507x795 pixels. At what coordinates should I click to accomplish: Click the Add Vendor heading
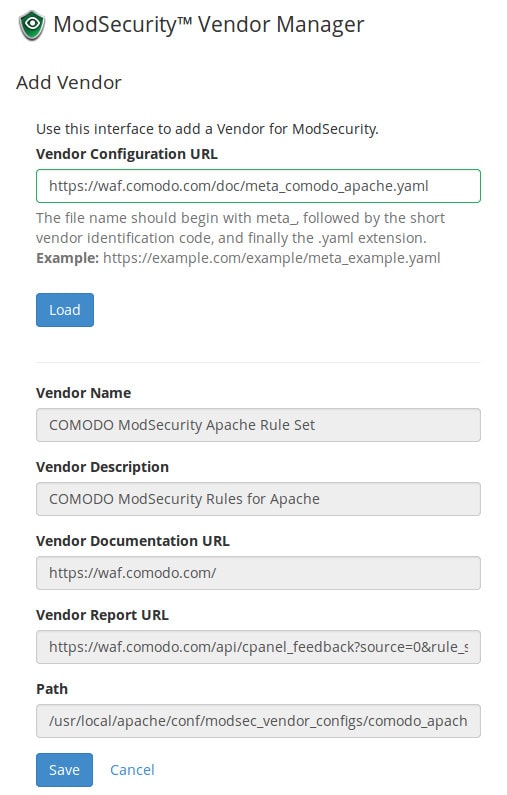[x=69, y=83]
